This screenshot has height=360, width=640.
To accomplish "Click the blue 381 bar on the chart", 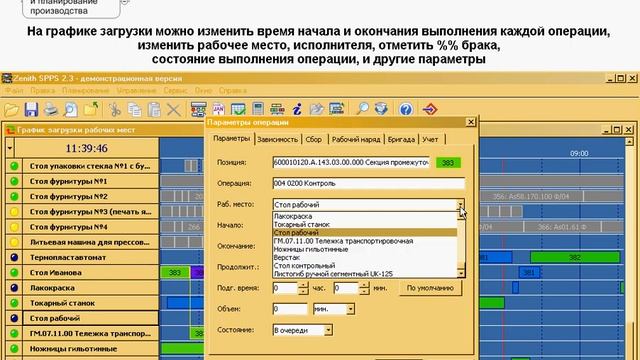I will click(529, 273).
